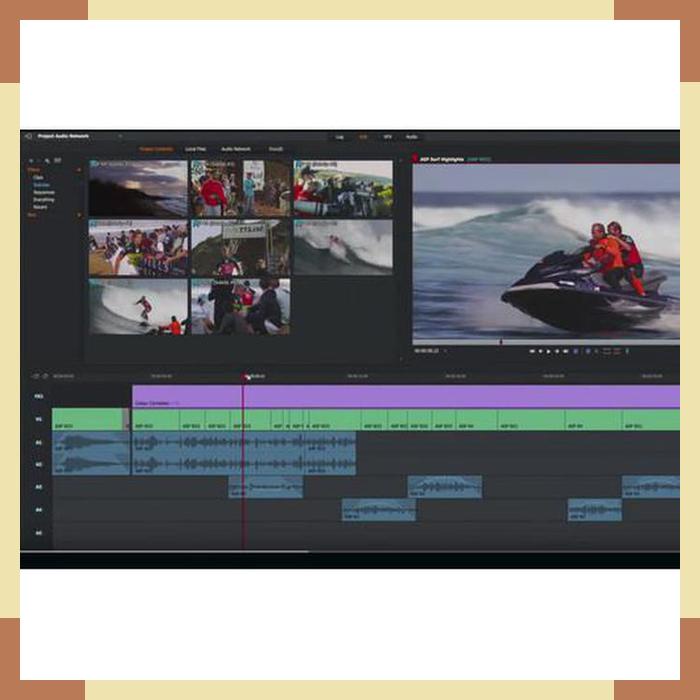The height and width of the screenshot is (700, 700).
Task: Click the red record icon above the viewer
Action: tap(415, 158)
